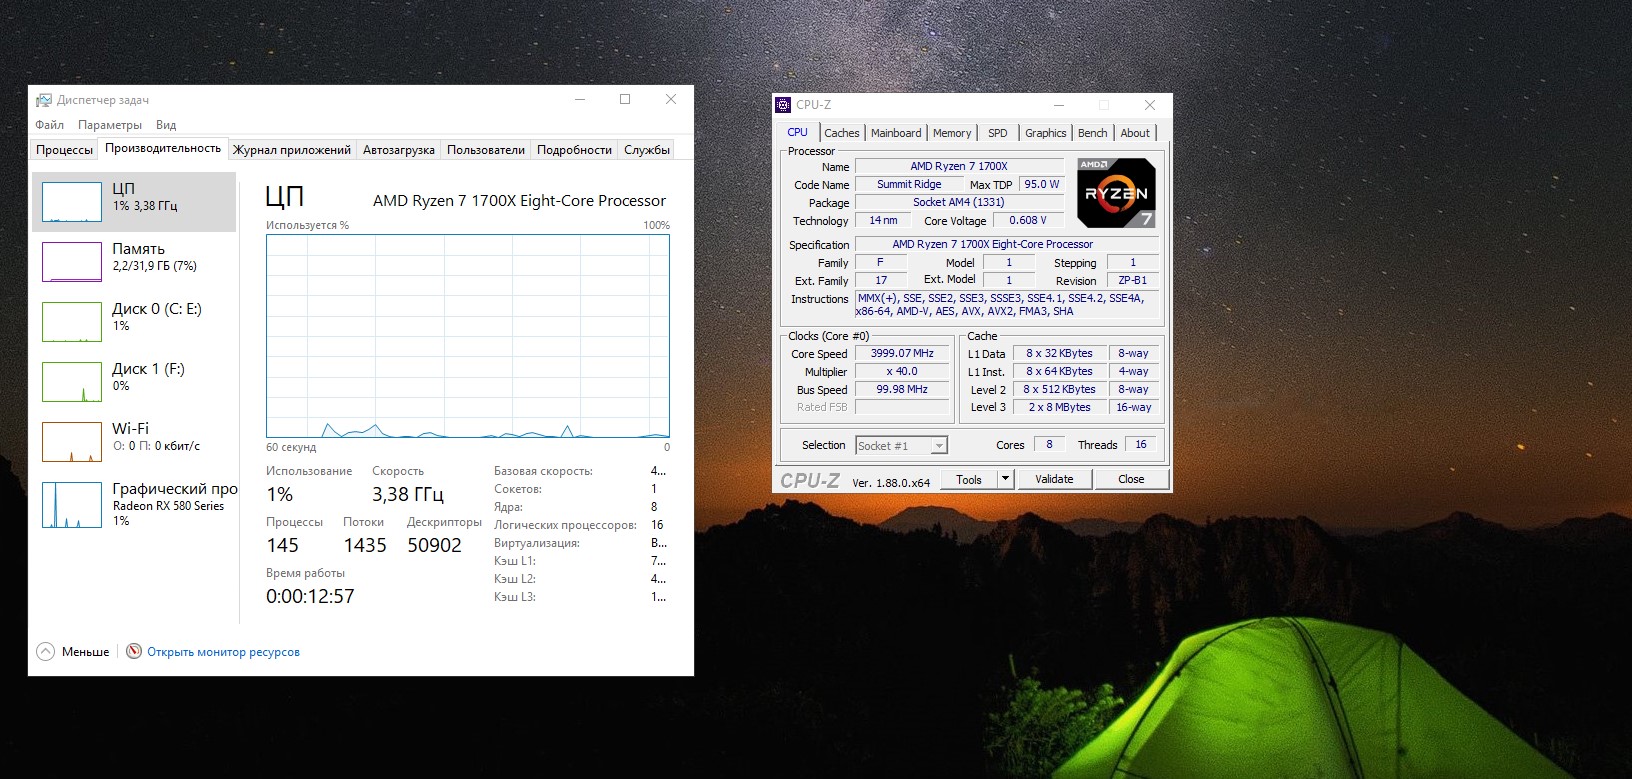The width and height of the screenshot is (1632, 779).
Task: Click the Скорость value 3,38 ГГц
Action: (x=408, y=494)
